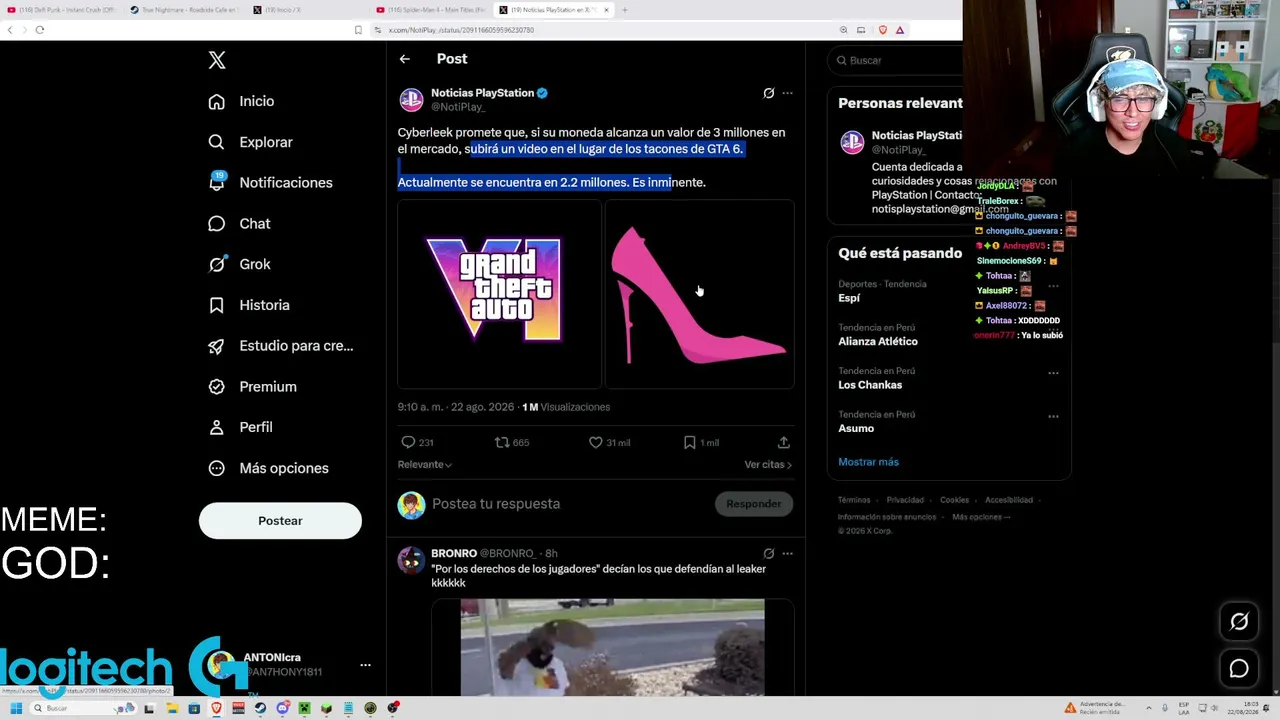The image size is (1280, 720).
Task: Expand the Relevante replies sort dropdown
Action: click(425, 465)
